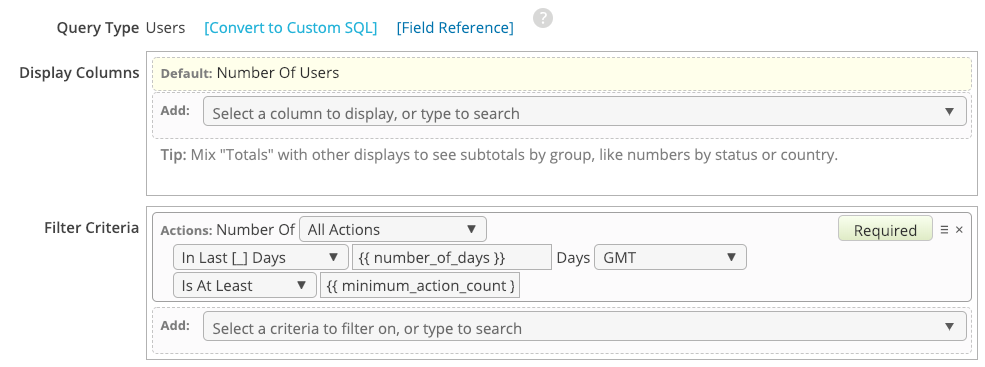Expand the Is At Least dropdown
Image resolution: width=985 pixels, height=367 pixels.
point(245,285)
